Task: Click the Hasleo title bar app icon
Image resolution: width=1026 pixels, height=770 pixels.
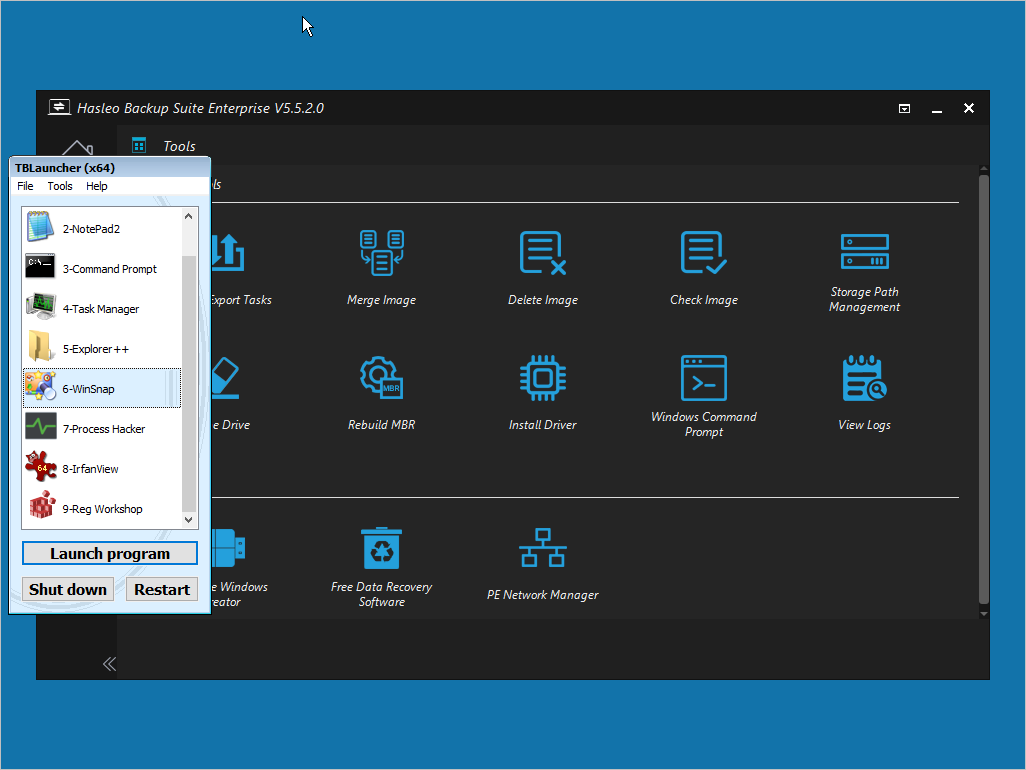Action: 60,107
